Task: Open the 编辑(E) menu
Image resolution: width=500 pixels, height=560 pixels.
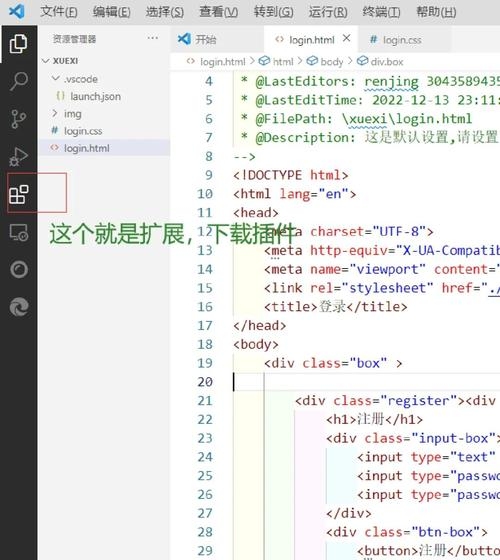Action: point(111,12)
